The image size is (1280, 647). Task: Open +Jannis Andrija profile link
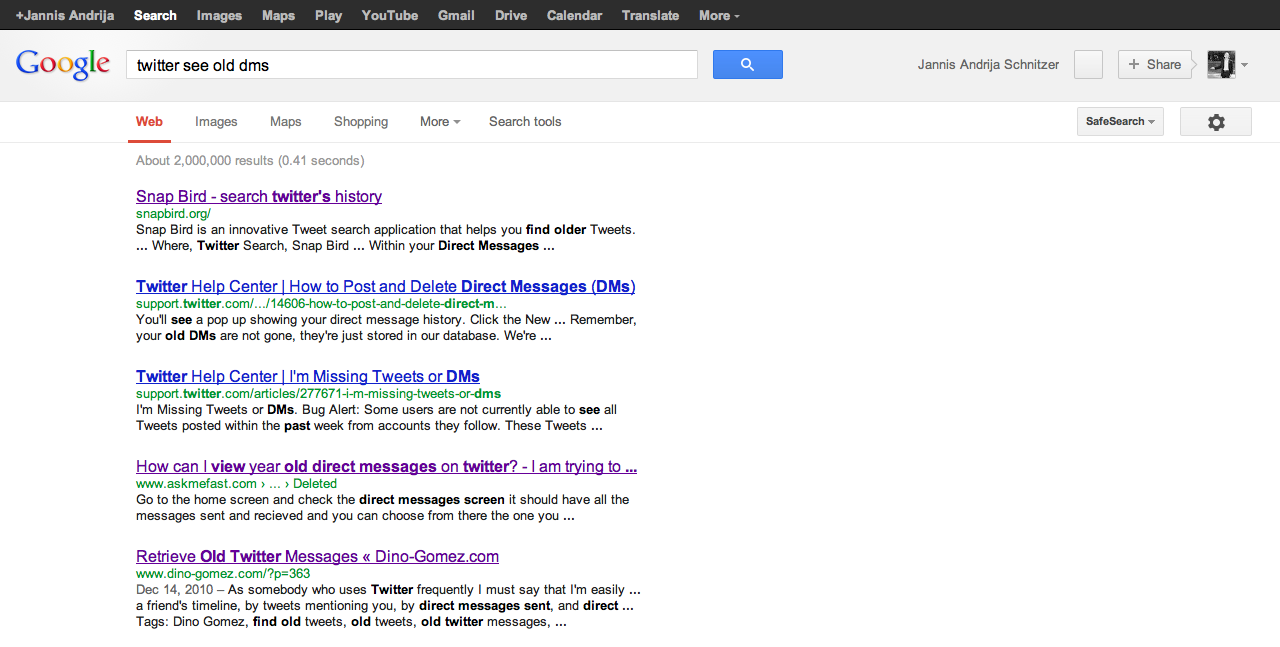click(65, 15)
